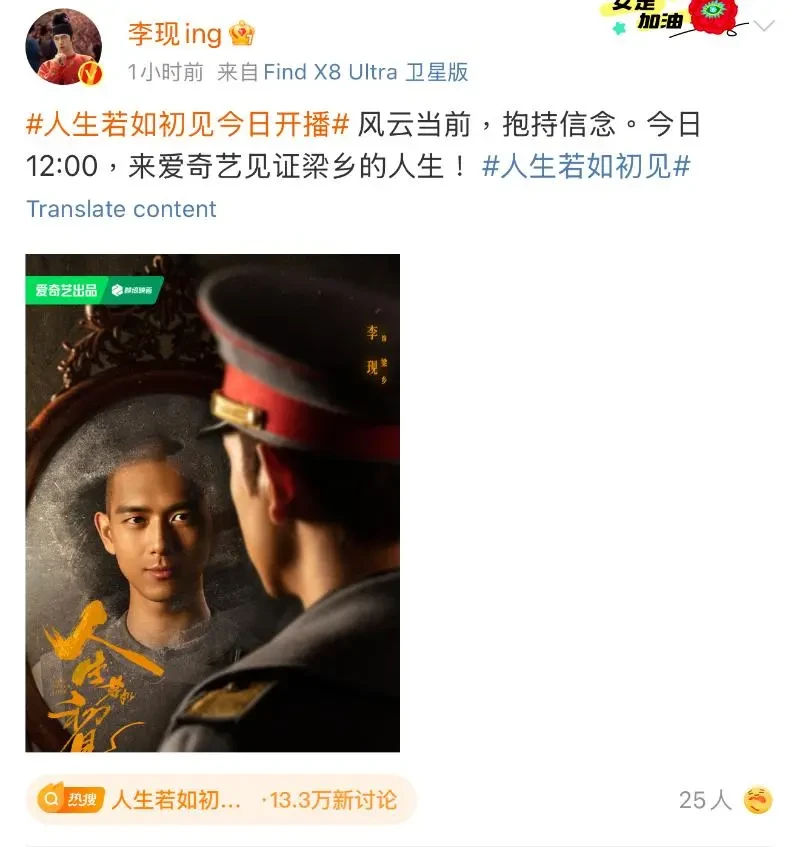Open the username 李现ing link
This screenshot has width=800, height=847.
pyautogui.click(x=175, y=34)
